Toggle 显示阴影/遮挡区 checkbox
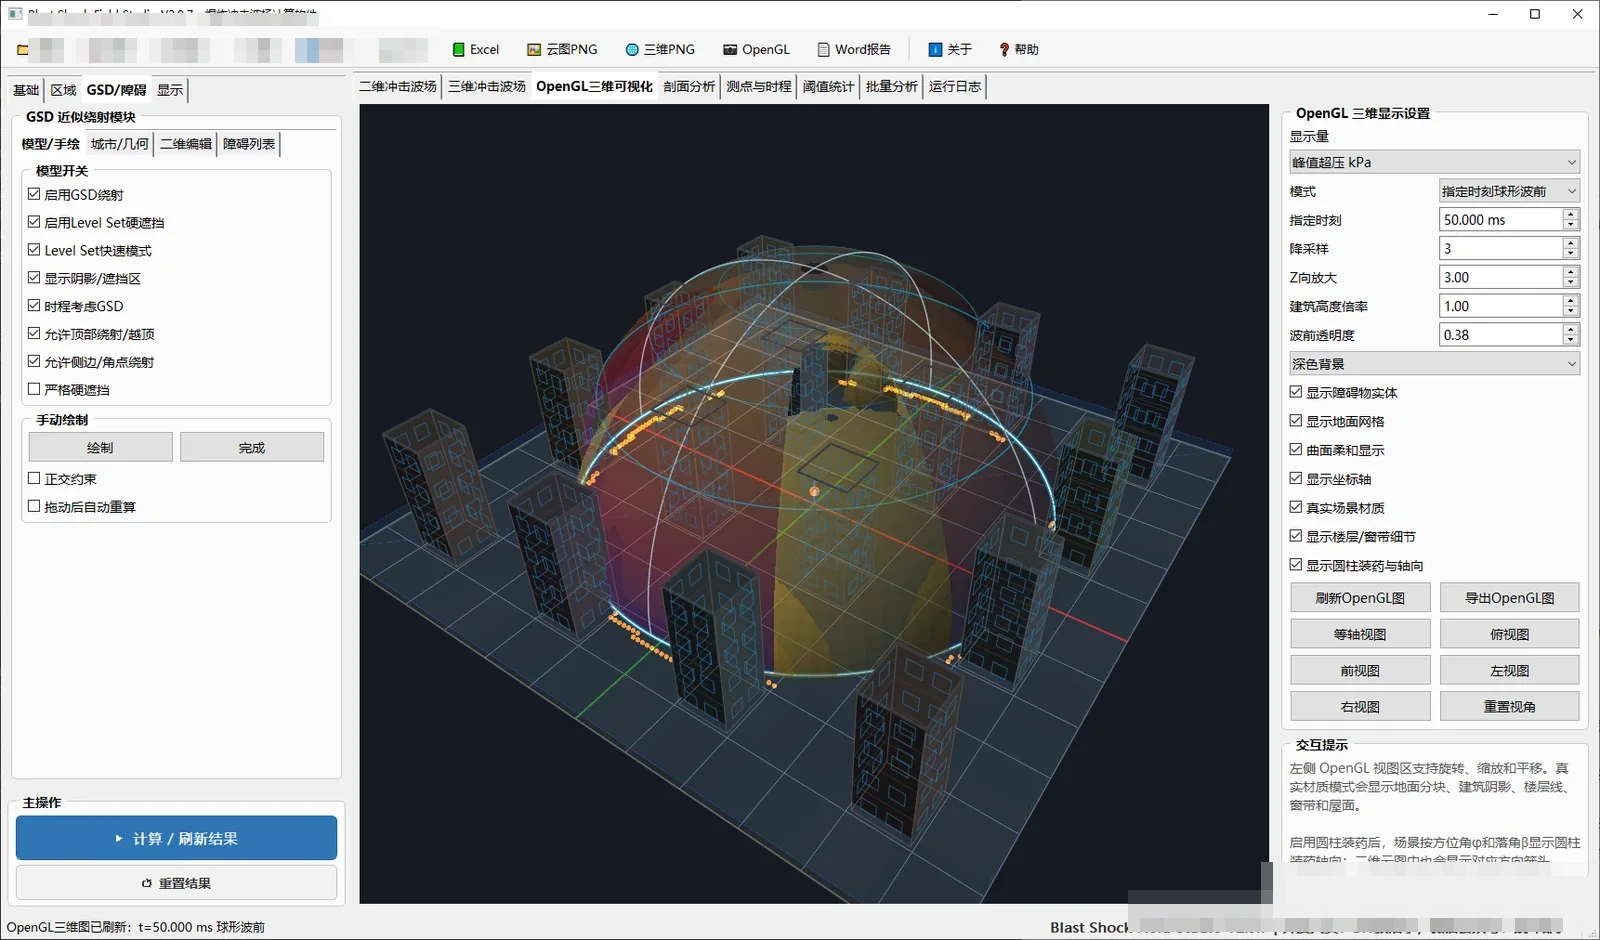This screenshot has width=1600, height=940. (x=34, y=278)
